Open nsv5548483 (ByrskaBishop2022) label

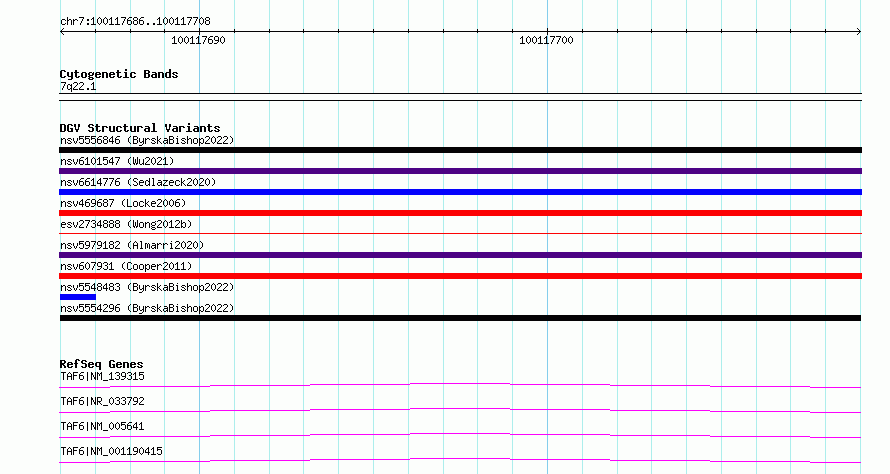[147, 287]
